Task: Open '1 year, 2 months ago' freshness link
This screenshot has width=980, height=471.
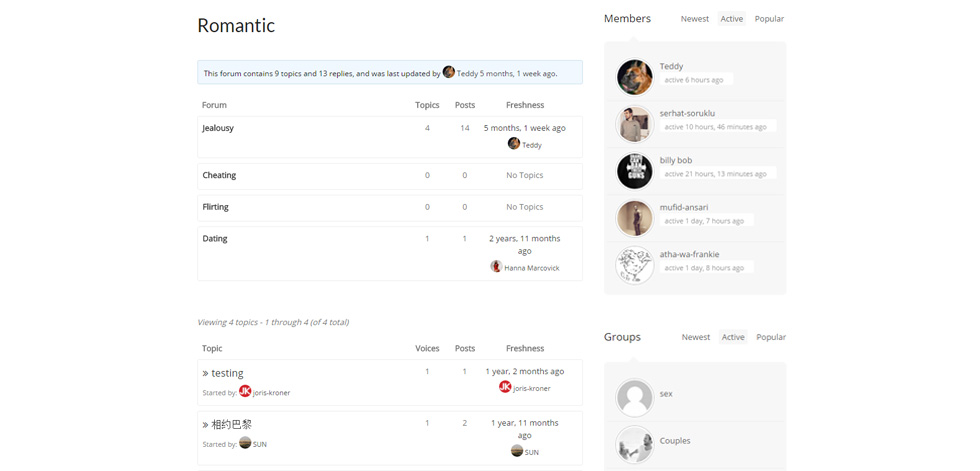Action: pyautogui.click(x=524, y=371)
